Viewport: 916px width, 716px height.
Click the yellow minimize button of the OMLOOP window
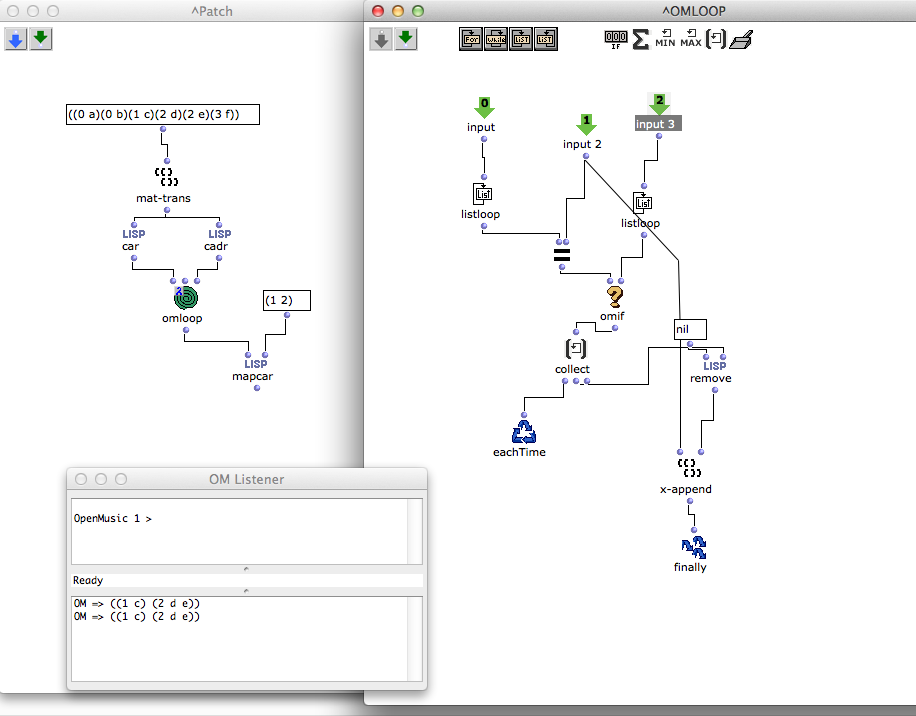tap(398, 11)
